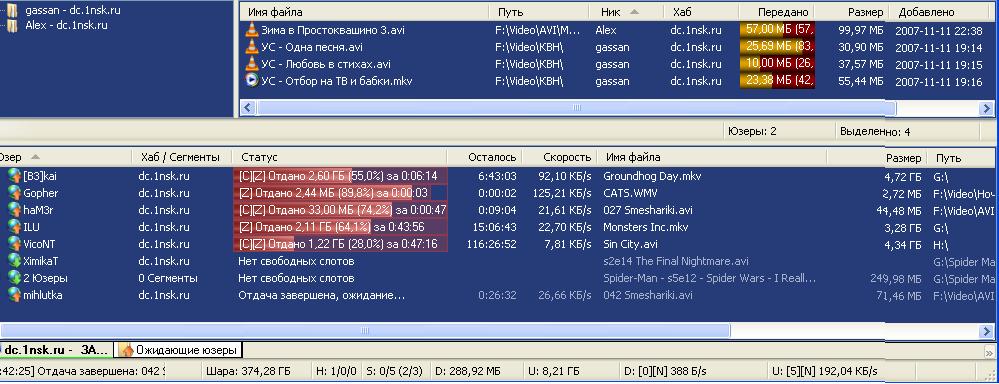Viewport: 999px width, 384px height.
Task: Click right arrow of upload queue scrollbar
Action: (986, 108)
